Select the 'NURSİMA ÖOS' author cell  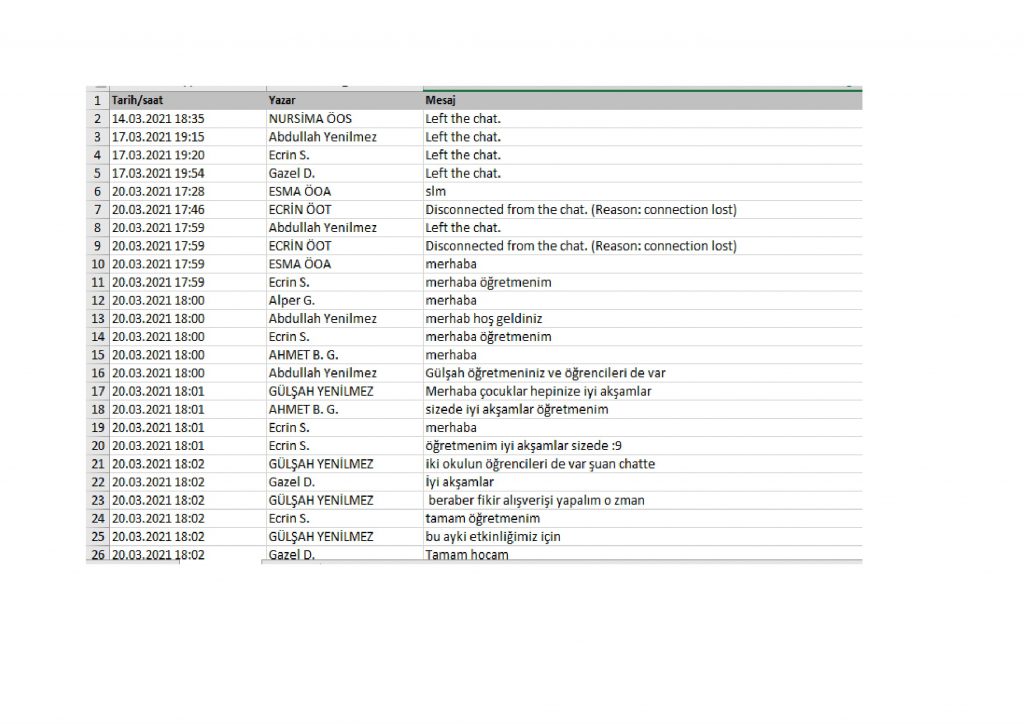tap(310, 119)
